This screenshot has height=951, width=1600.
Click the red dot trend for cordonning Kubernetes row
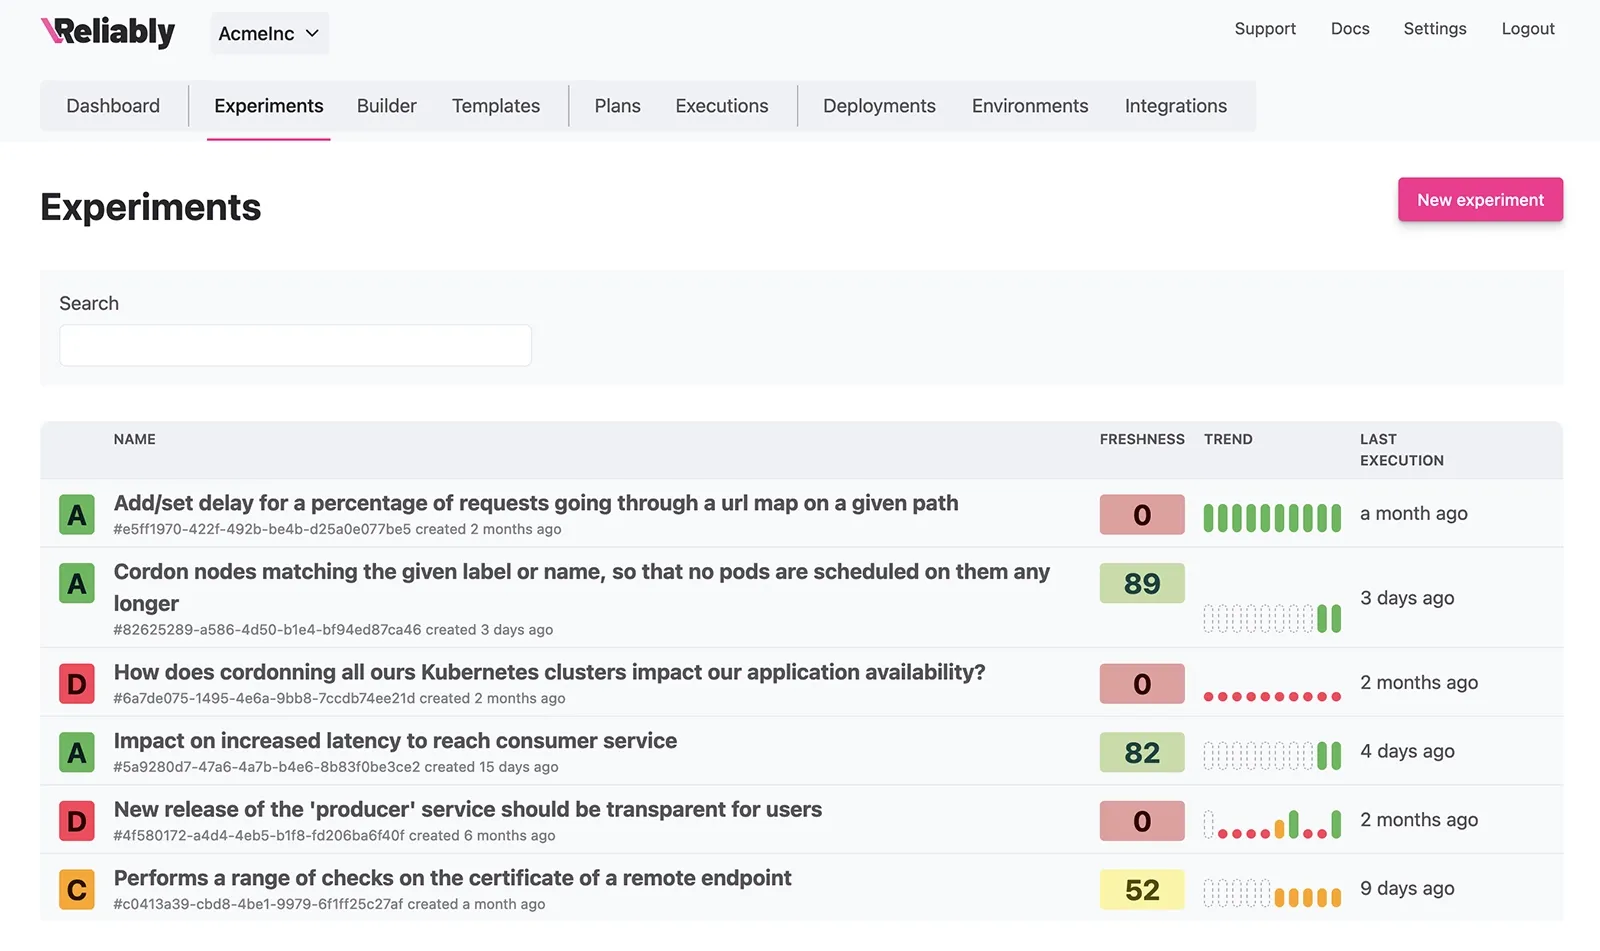1272,696
